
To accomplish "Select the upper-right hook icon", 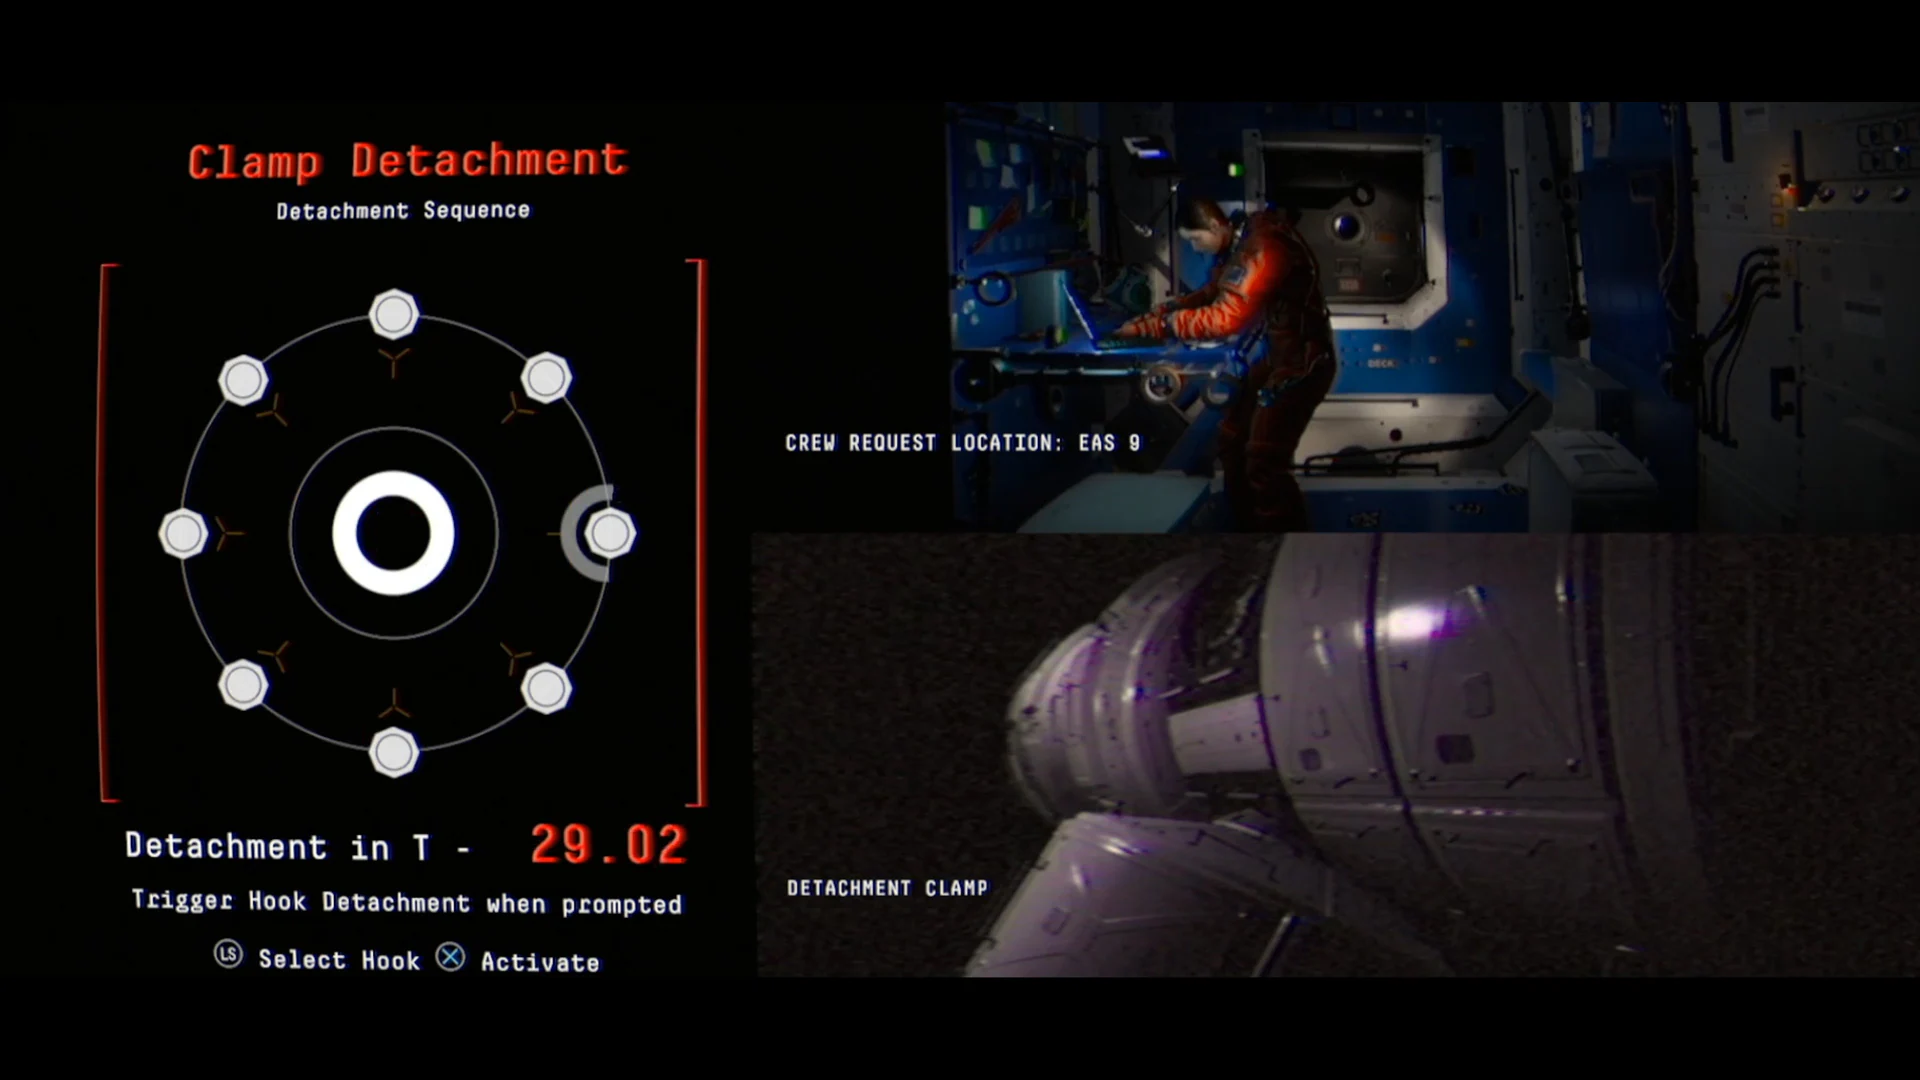I will pos(546,375).
